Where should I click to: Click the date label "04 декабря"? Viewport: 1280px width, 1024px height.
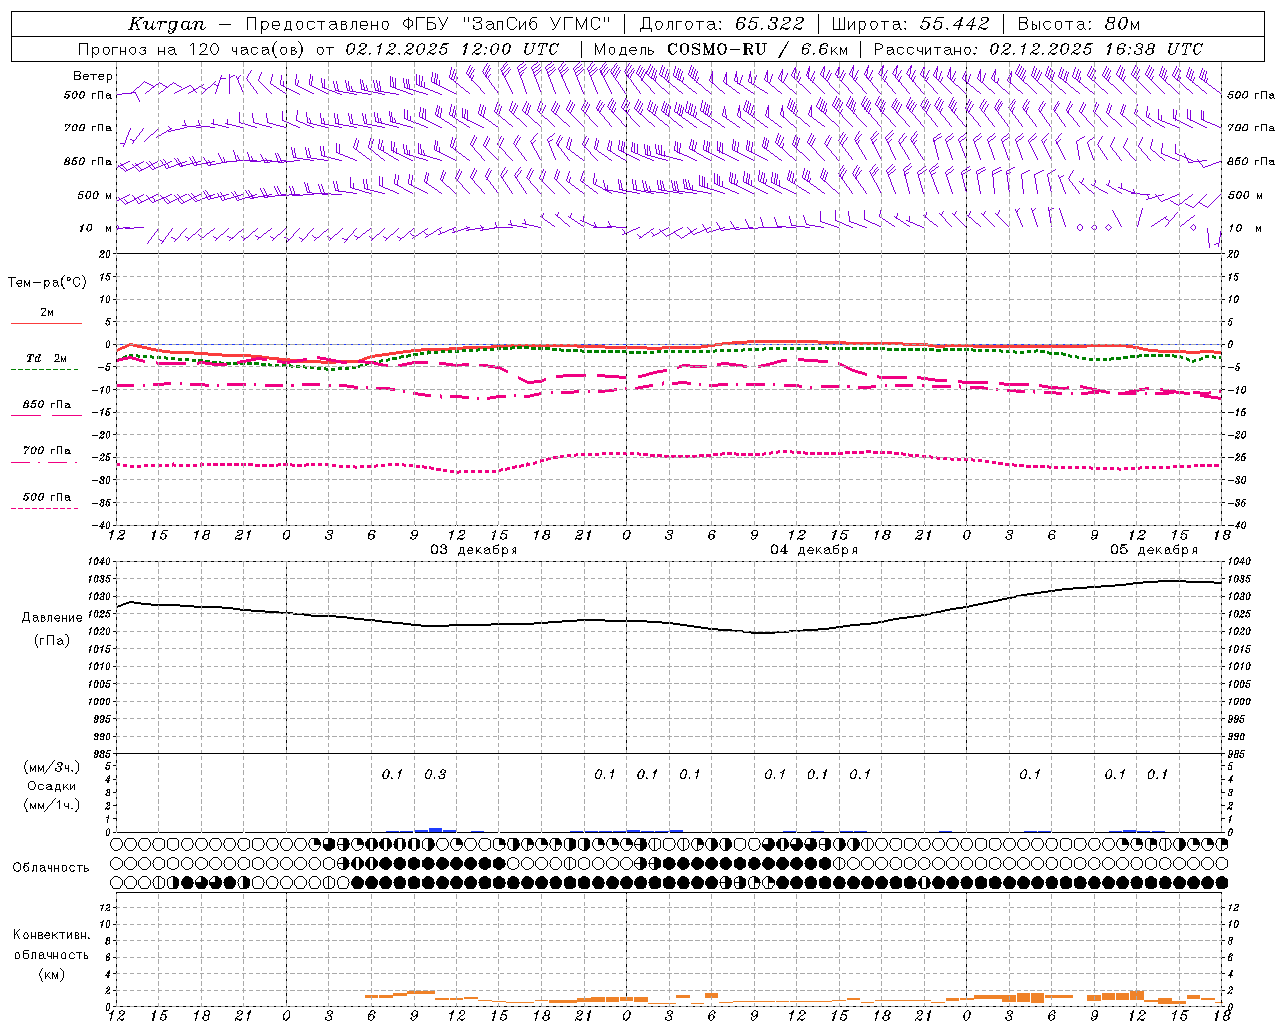(814, 550)
